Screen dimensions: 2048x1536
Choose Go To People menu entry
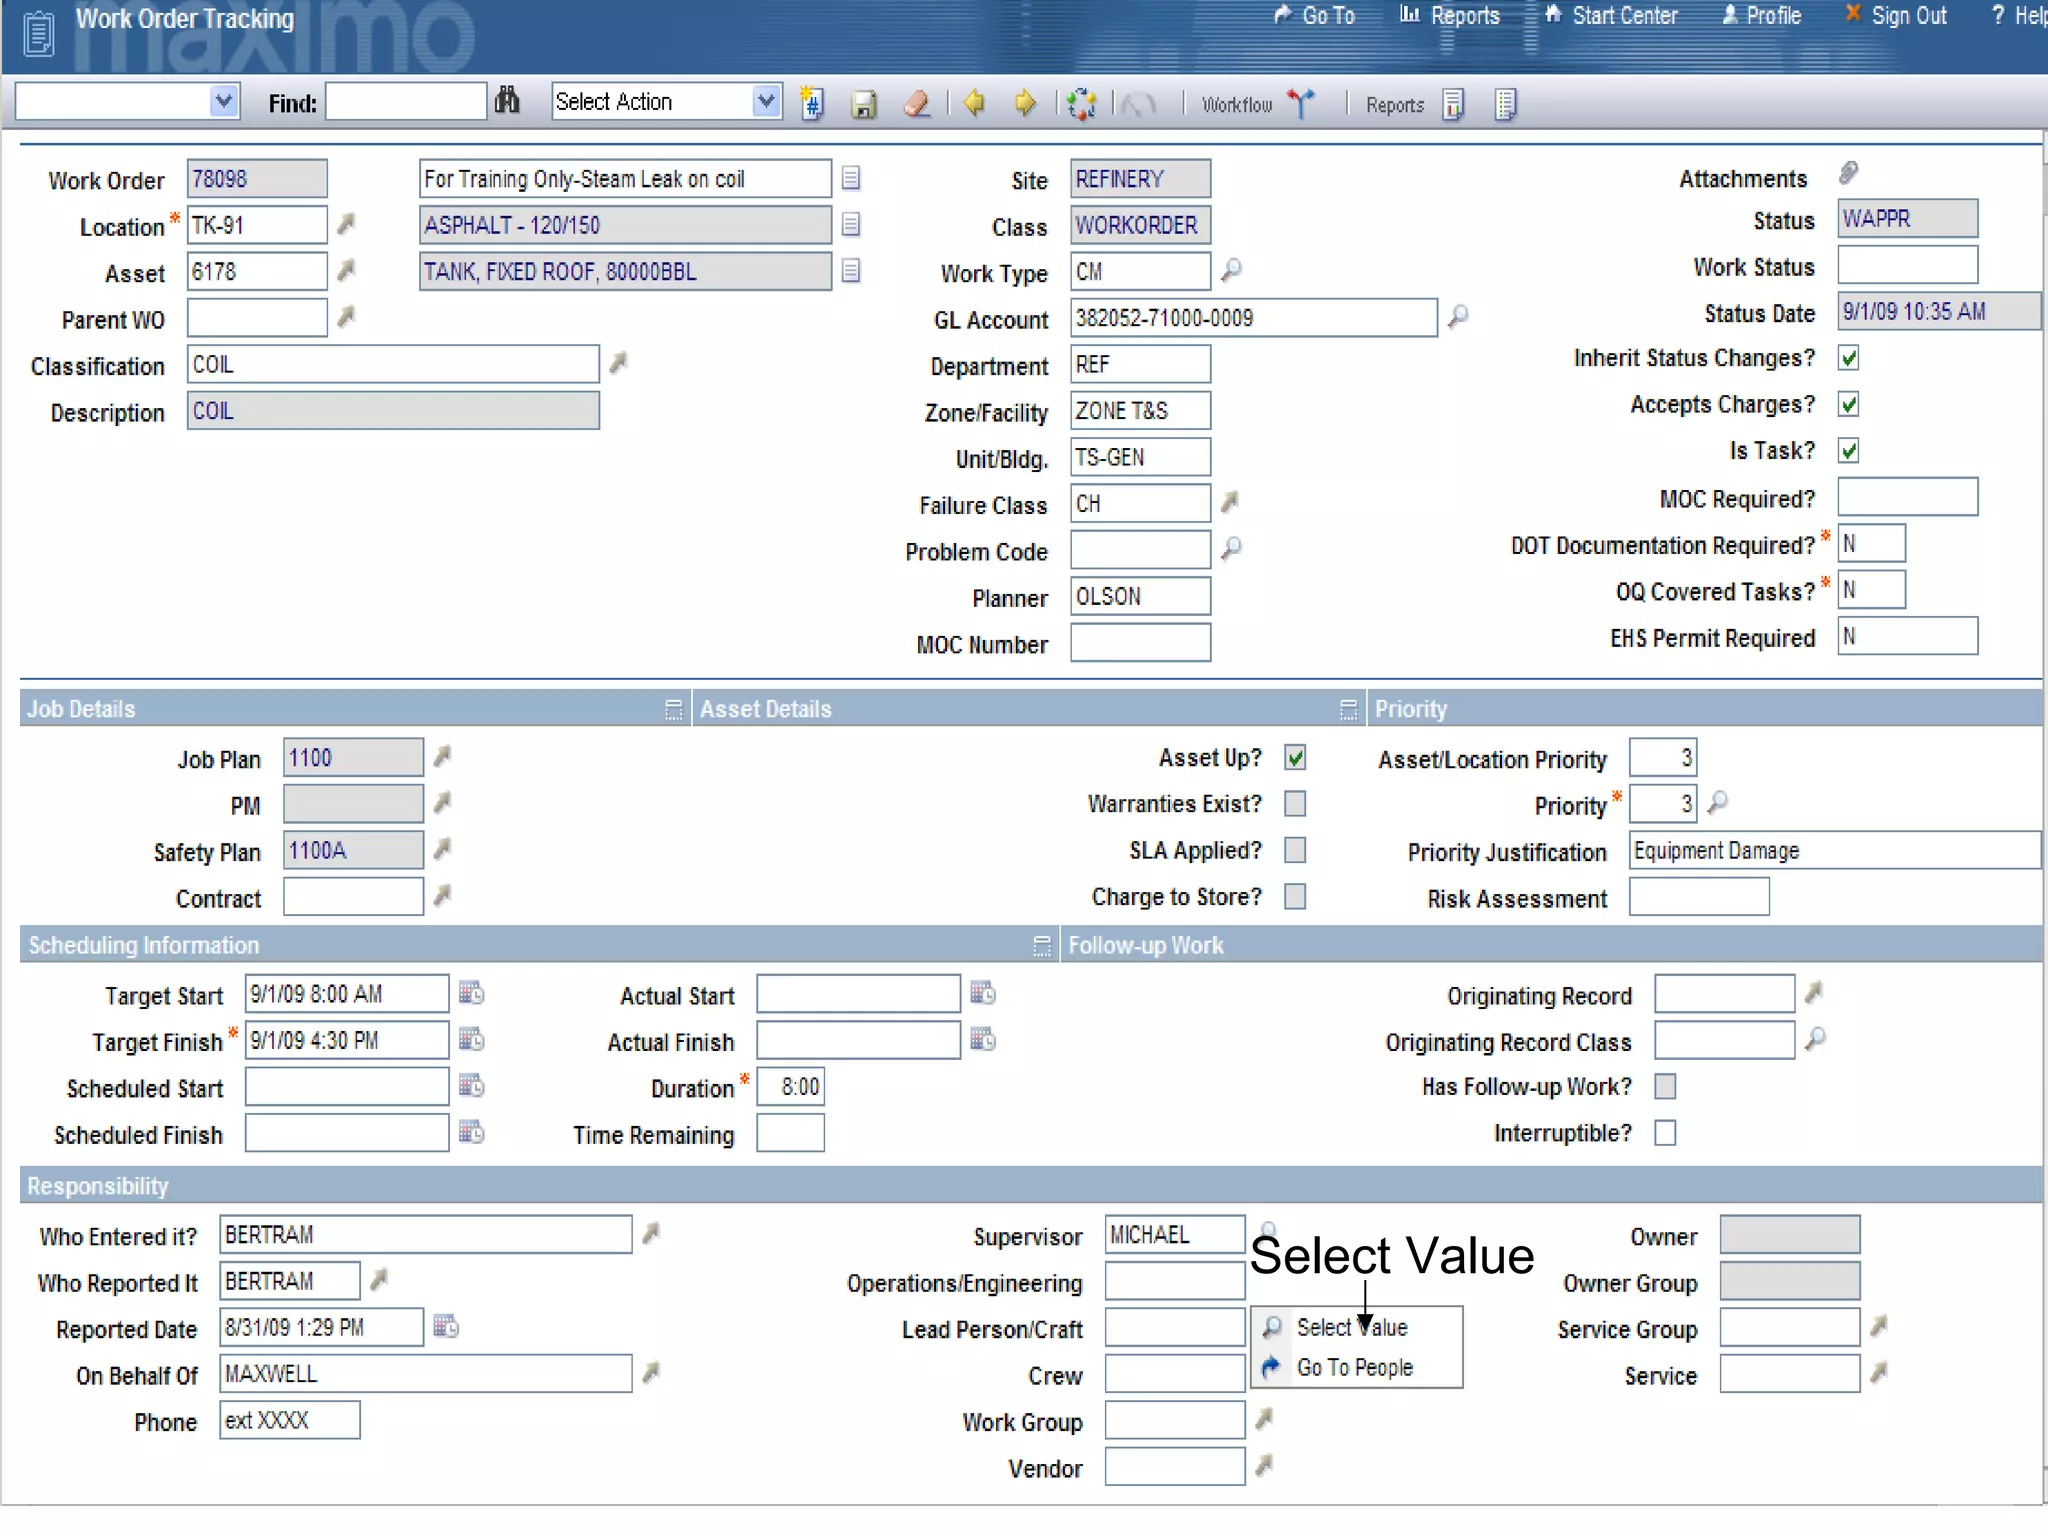[1354, 1367]
